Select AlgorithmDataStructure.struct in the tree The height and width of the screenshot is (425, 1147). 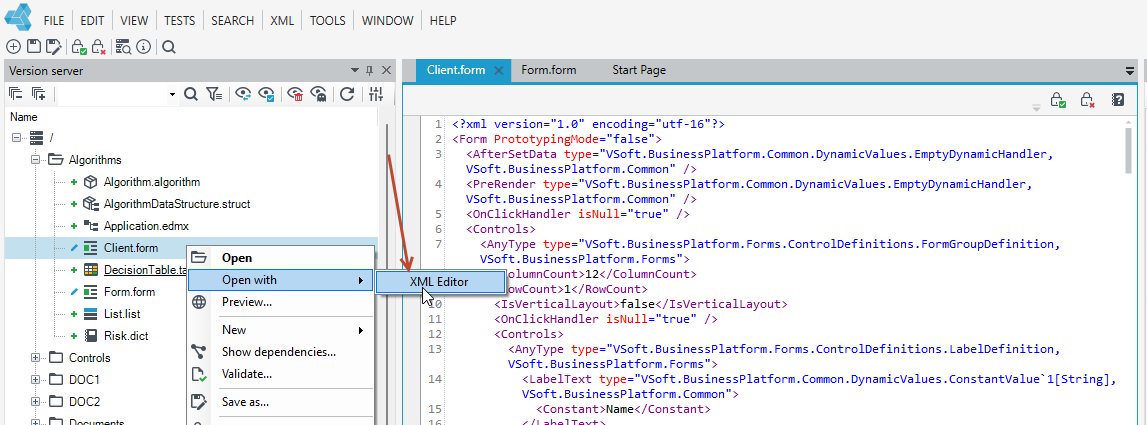[x=177, y=203]
